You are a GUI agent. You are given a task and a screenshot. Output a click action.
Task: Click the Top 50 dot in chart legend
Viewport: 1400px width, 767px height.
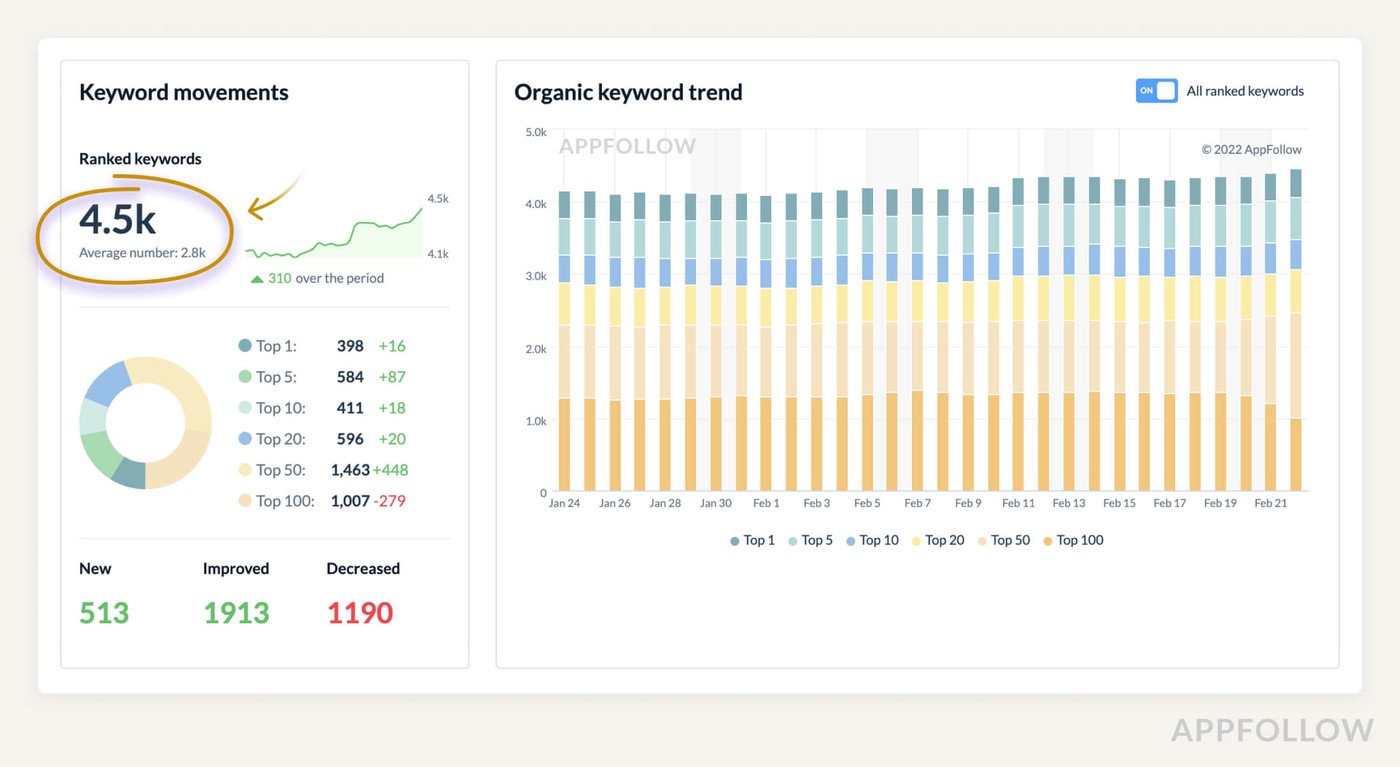point(981,541)
